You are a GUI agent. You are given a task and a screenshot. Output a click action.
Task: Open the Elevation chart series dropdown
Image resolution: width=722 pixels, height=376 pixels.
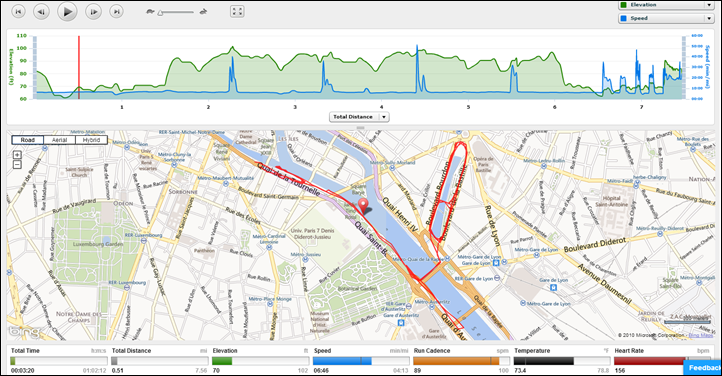point(666,5)
